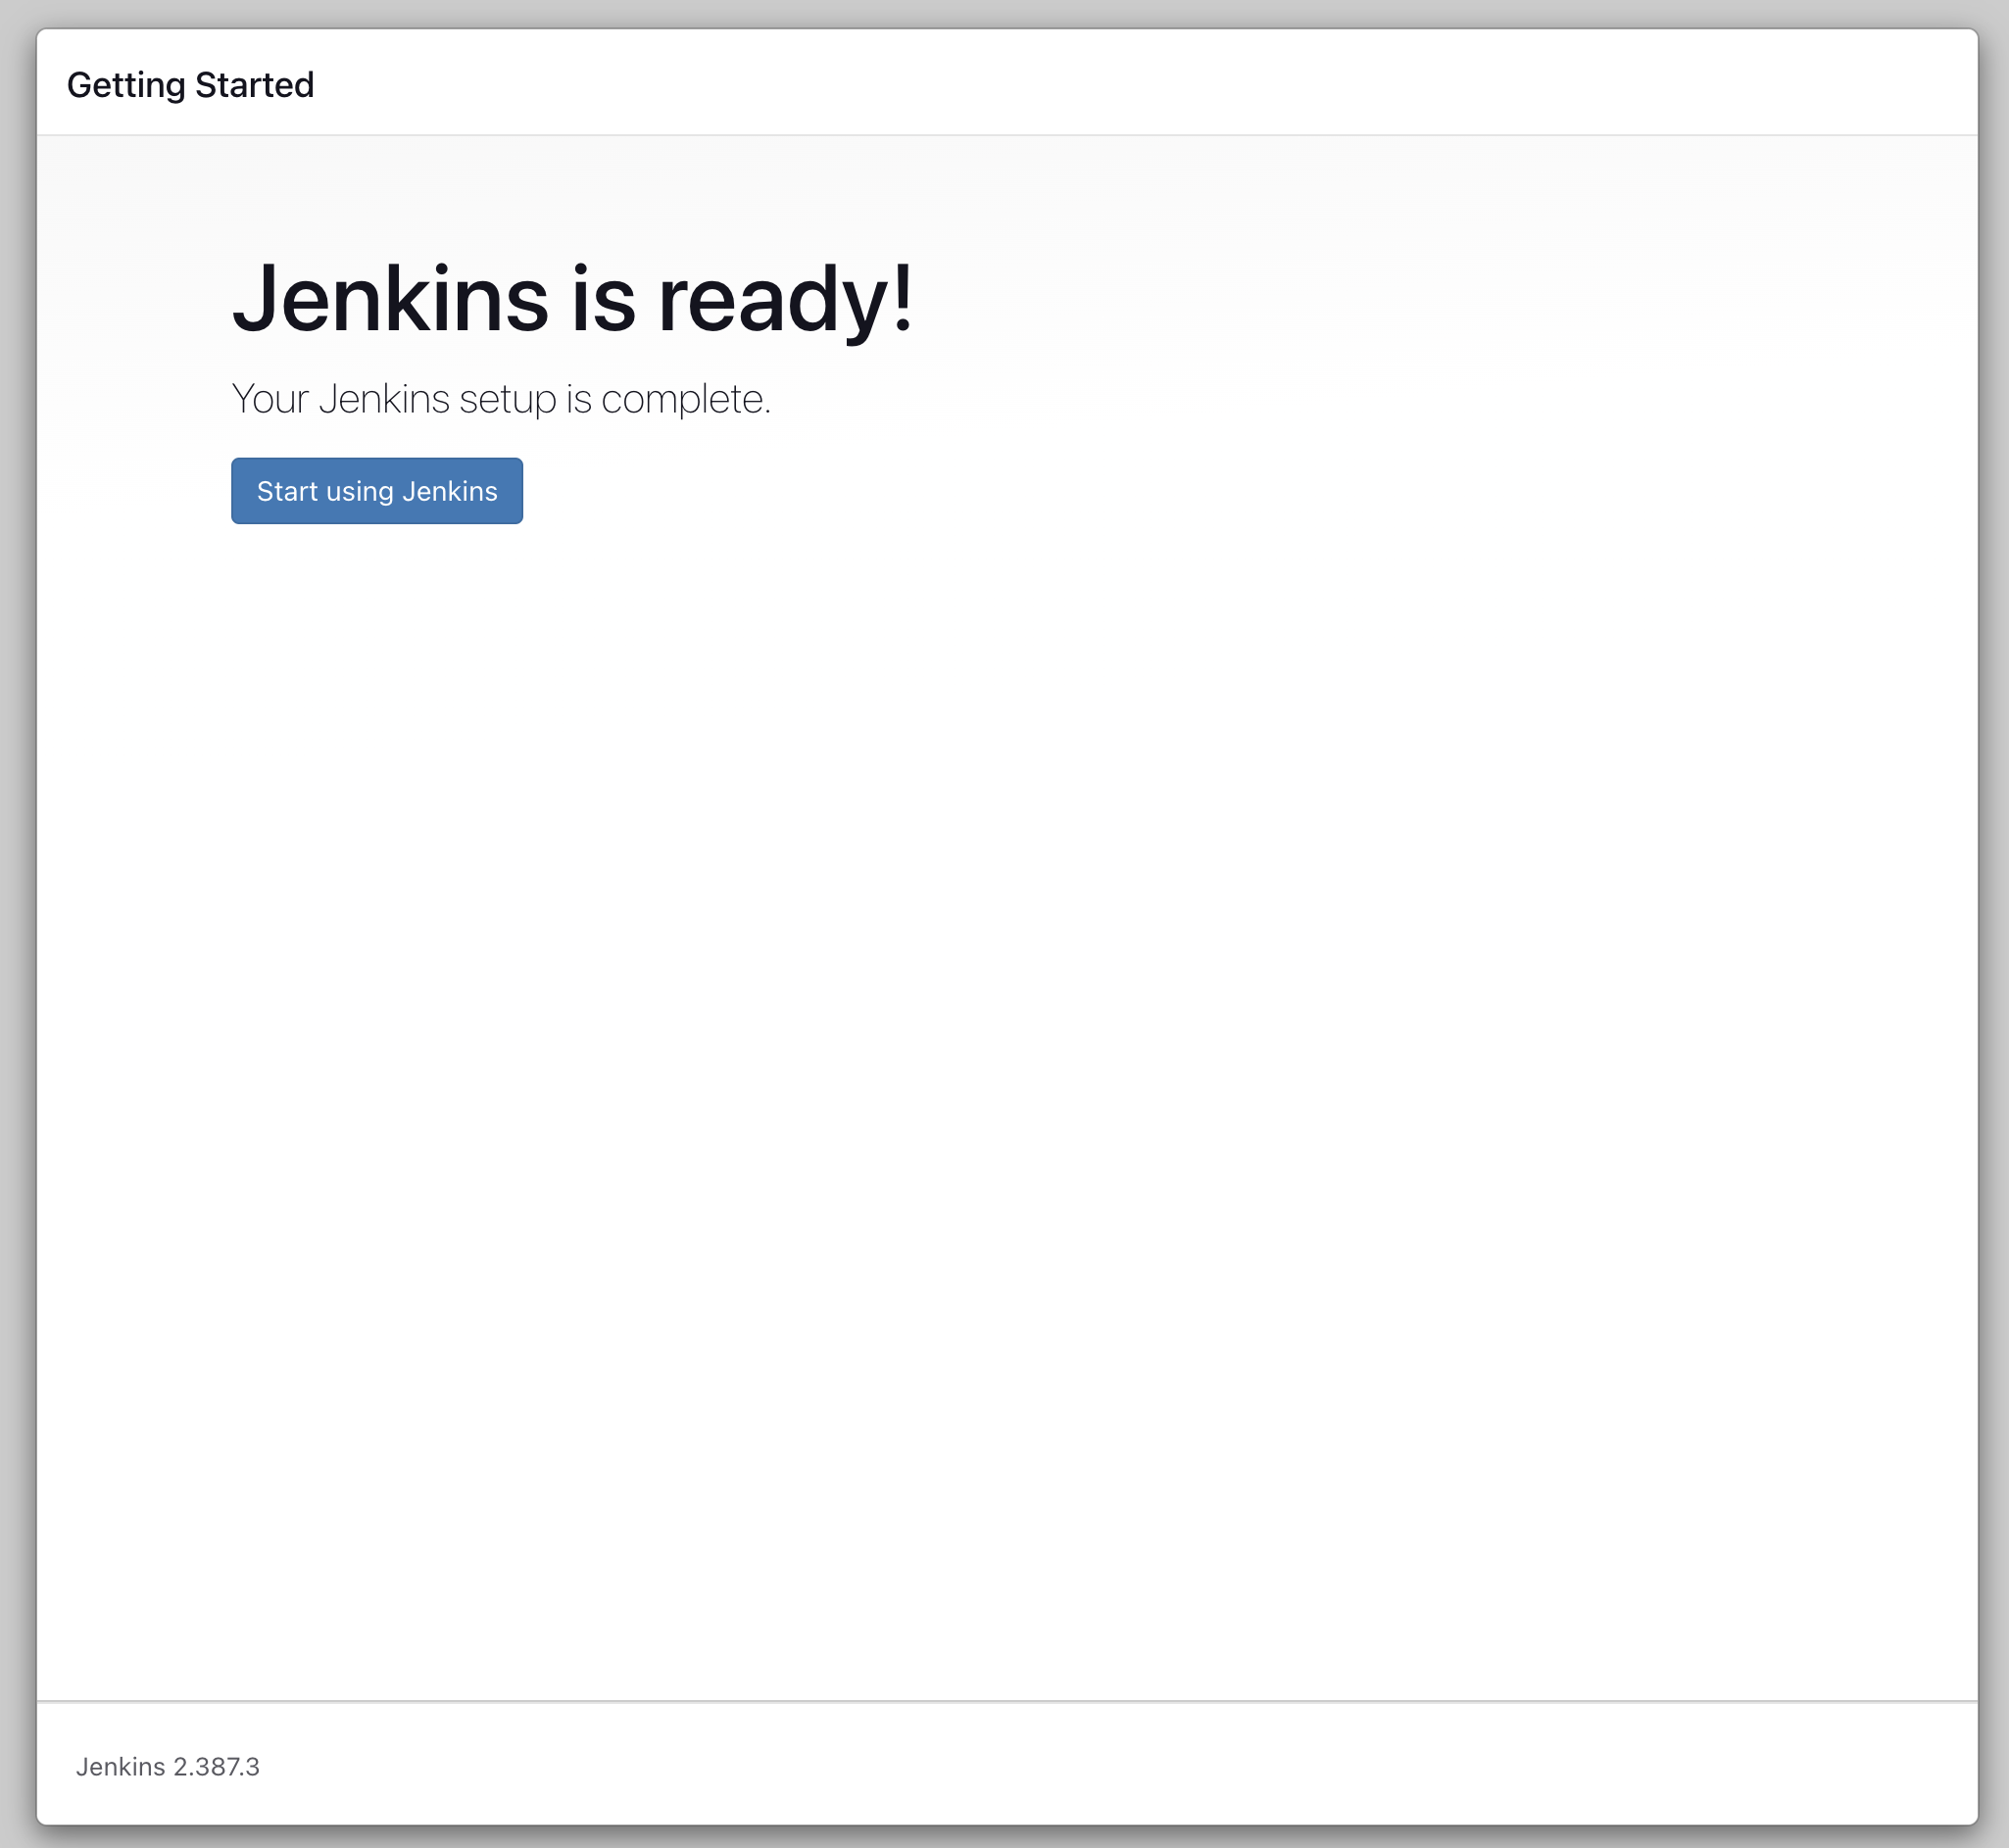Viewport: 2009px width, 1848px height.
Task: Click the word ready! in the heading
Action: (785, 298)
